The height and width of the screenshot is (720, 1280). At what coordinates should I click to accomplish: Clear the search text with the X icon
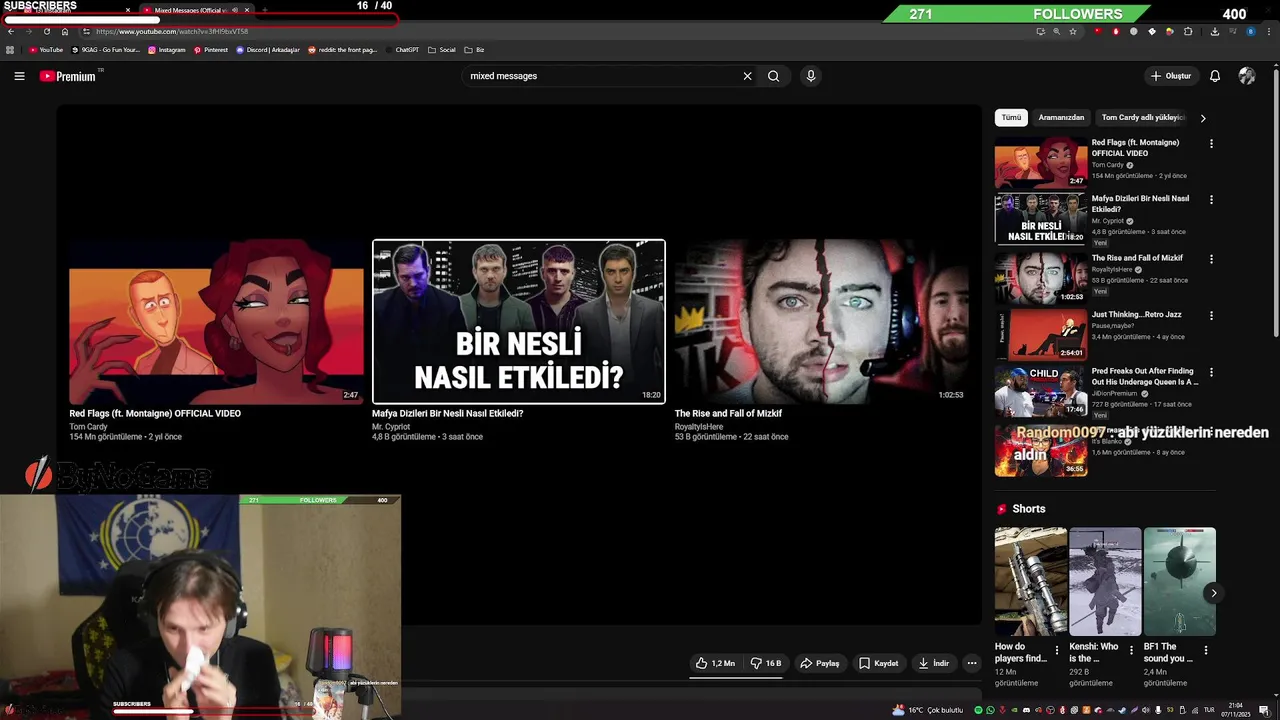[x=747, y=76]
